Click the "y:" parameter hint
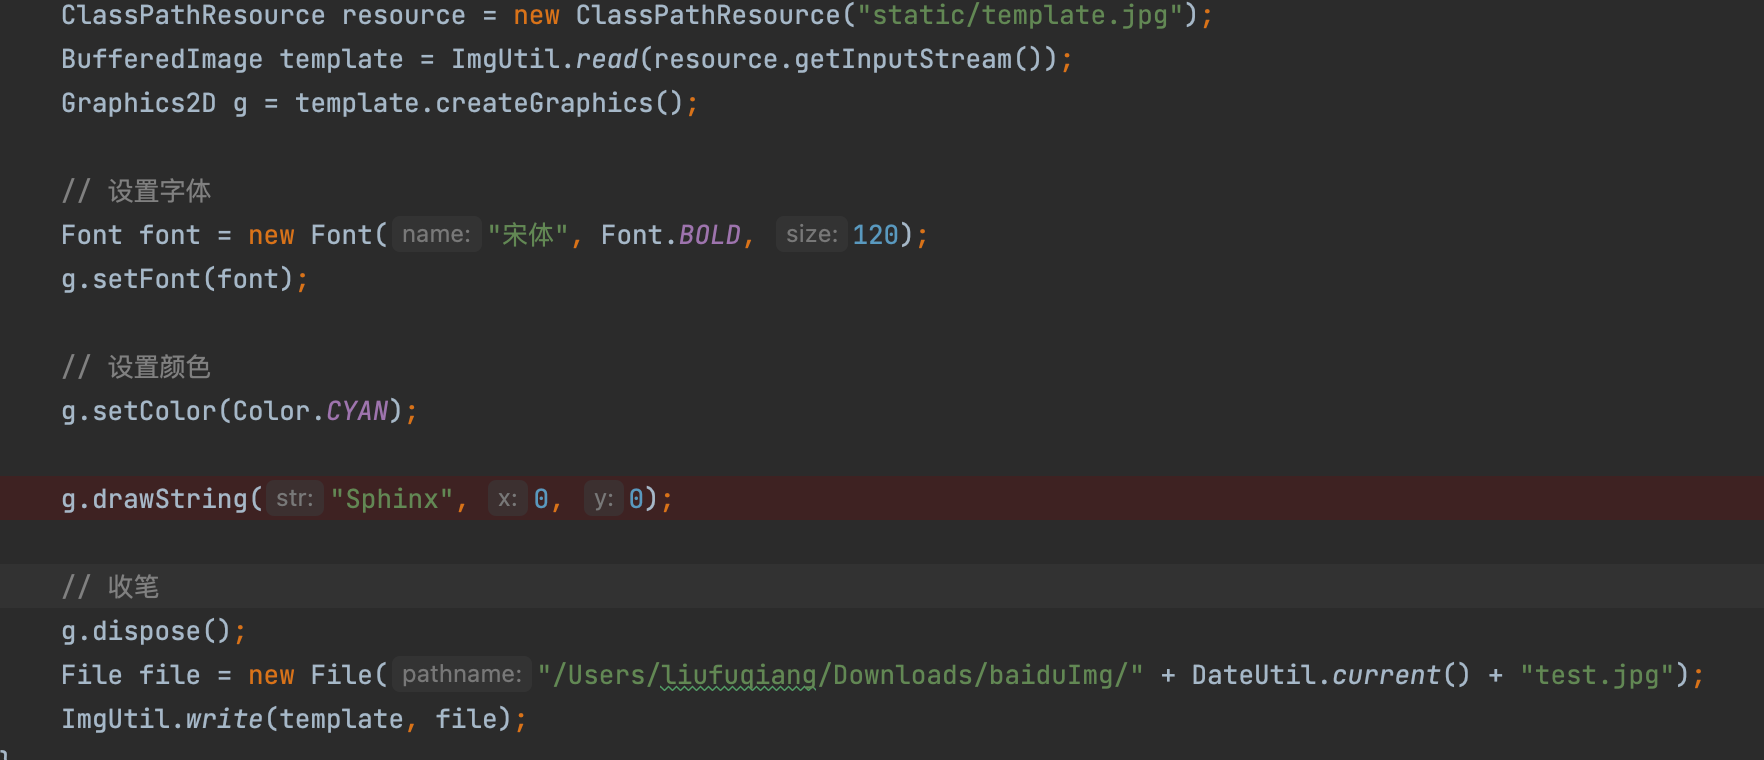The image size is (1764, 760). tap(604, 499)
